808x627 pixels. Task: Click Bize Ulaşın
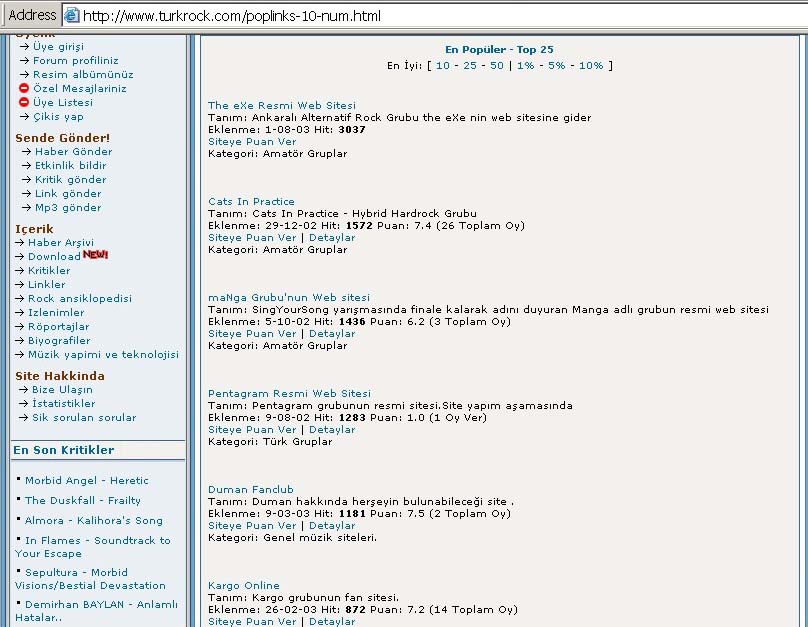pyautogui.click(x=62, y=389)
